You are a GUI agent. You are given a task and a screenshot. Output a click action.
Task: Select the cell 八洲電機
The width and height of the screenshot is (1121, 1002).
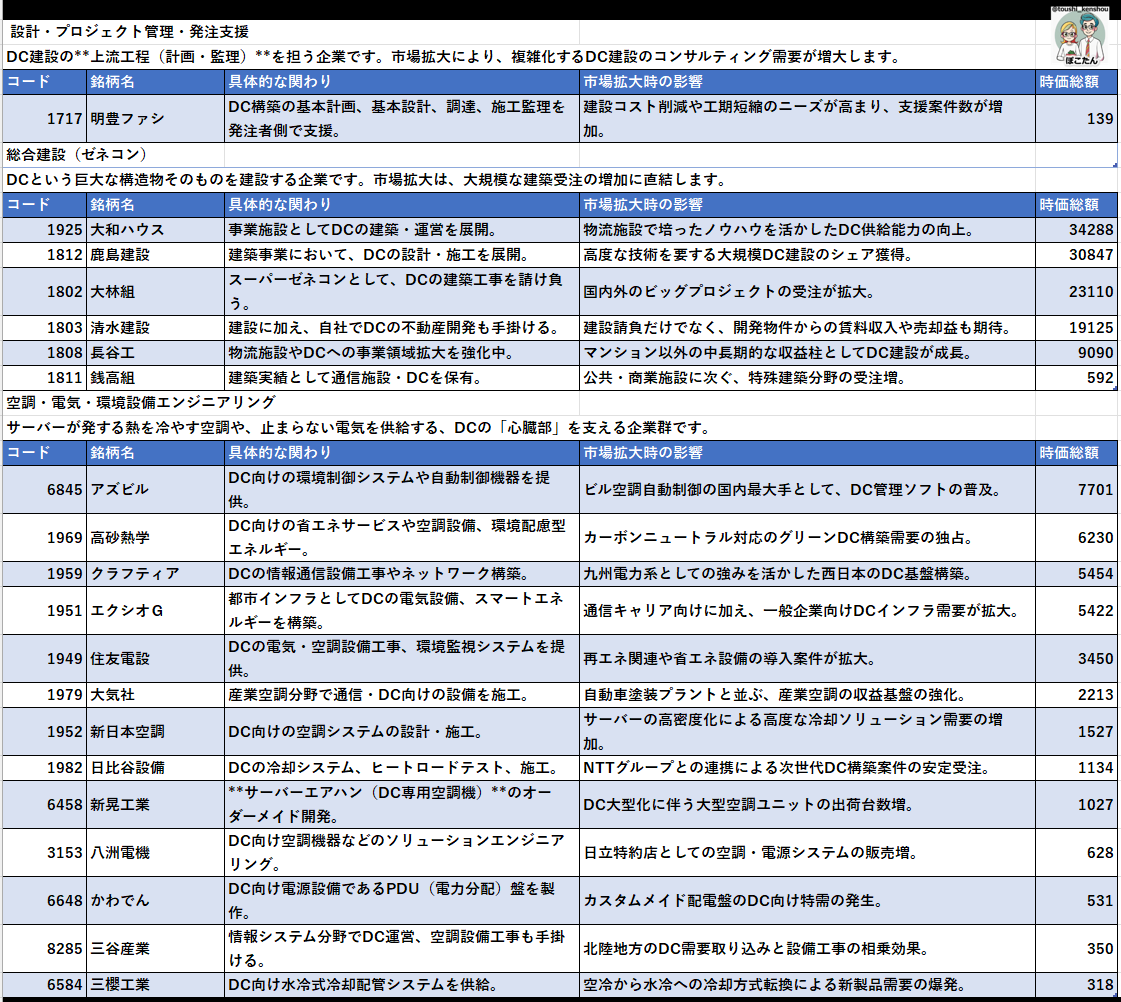[155, 853]
